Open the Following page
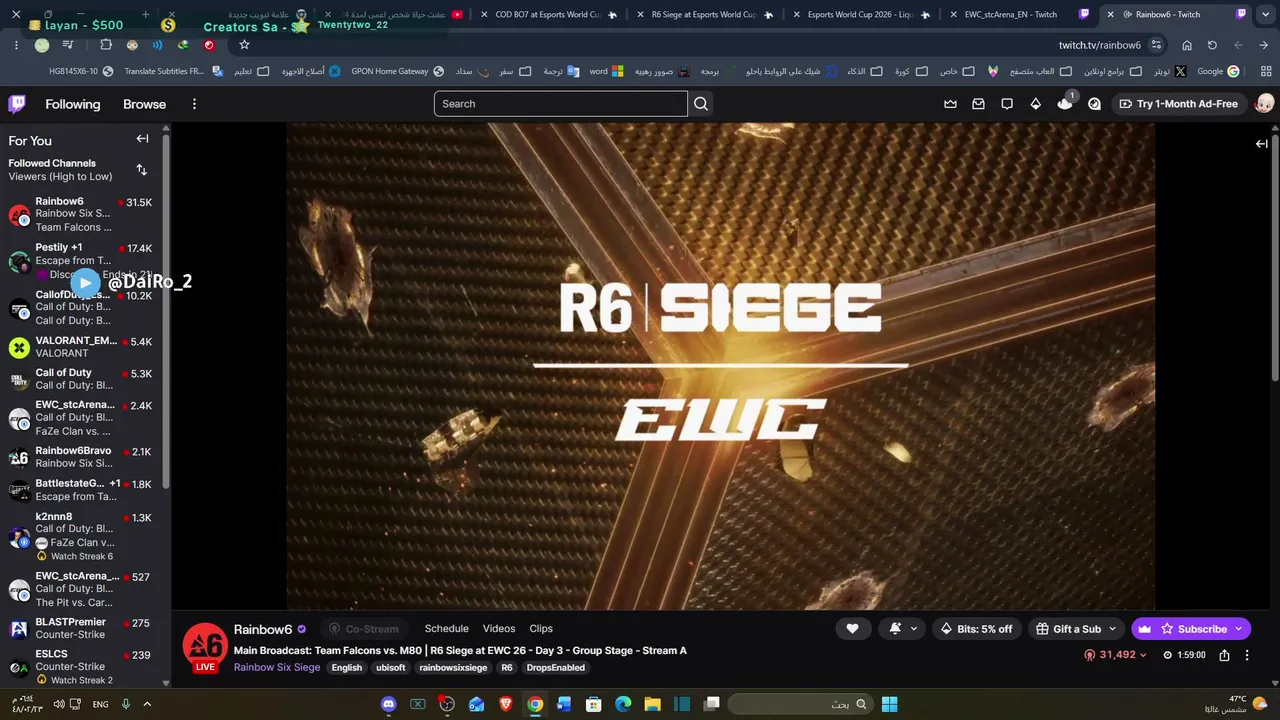1280x720 pixels. 72,104
